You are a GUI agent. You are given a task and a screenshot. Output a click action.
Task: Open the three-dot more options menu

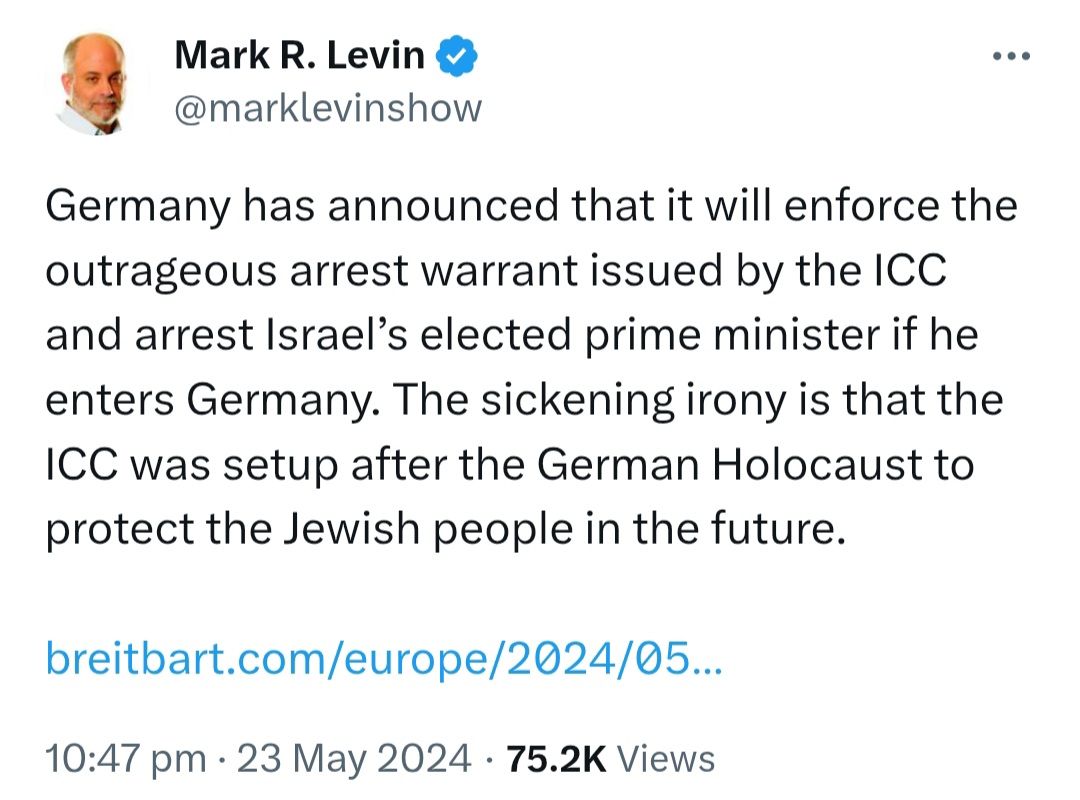pos(1011,56)
